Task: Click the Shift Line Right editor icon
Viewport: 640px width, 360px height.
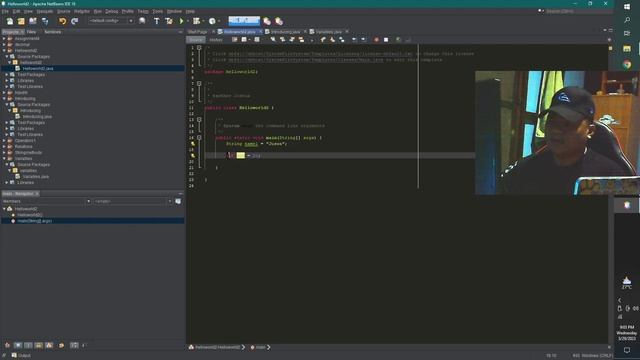Action: click(x=363, y=40)
